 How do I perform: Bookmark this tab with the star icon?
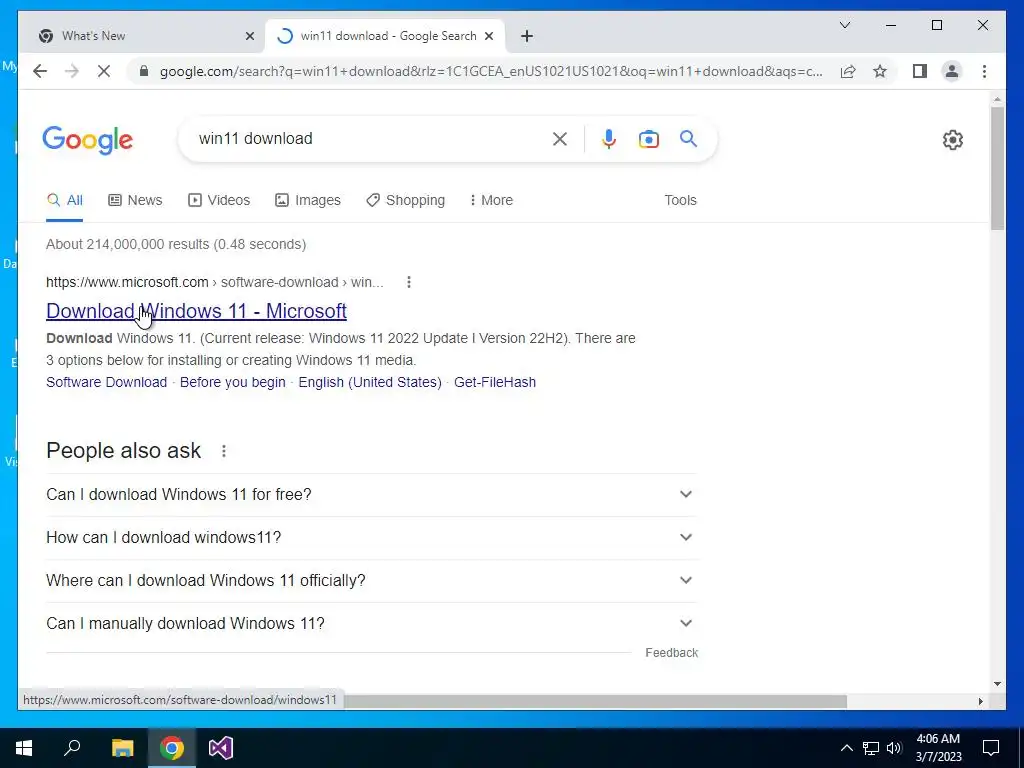point(880,71)
